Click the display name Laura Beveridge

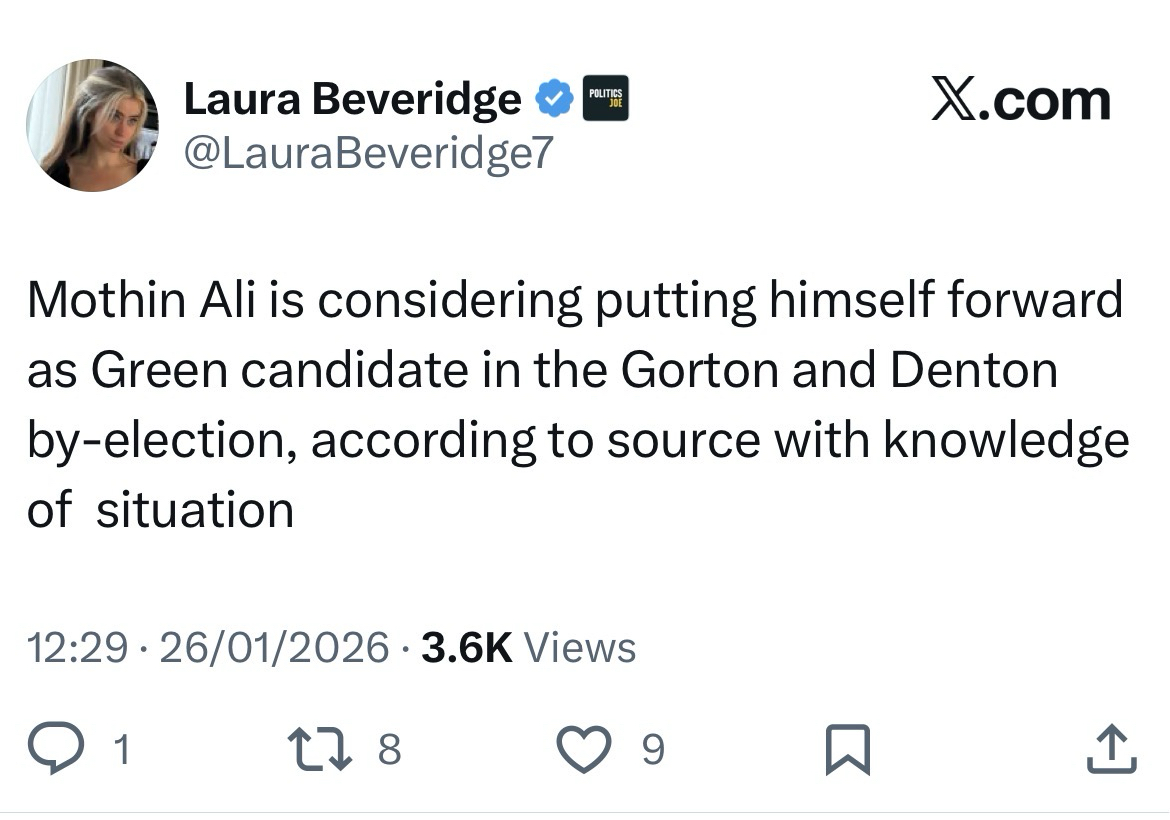point(352,99)
